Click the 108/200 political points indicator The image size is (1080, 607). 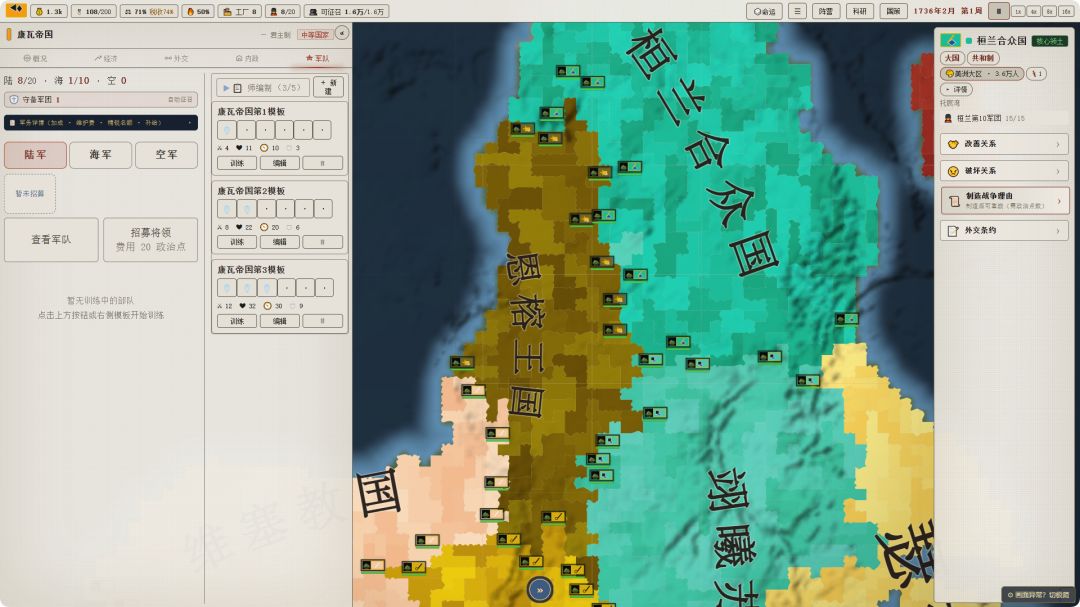pos(94,11)
